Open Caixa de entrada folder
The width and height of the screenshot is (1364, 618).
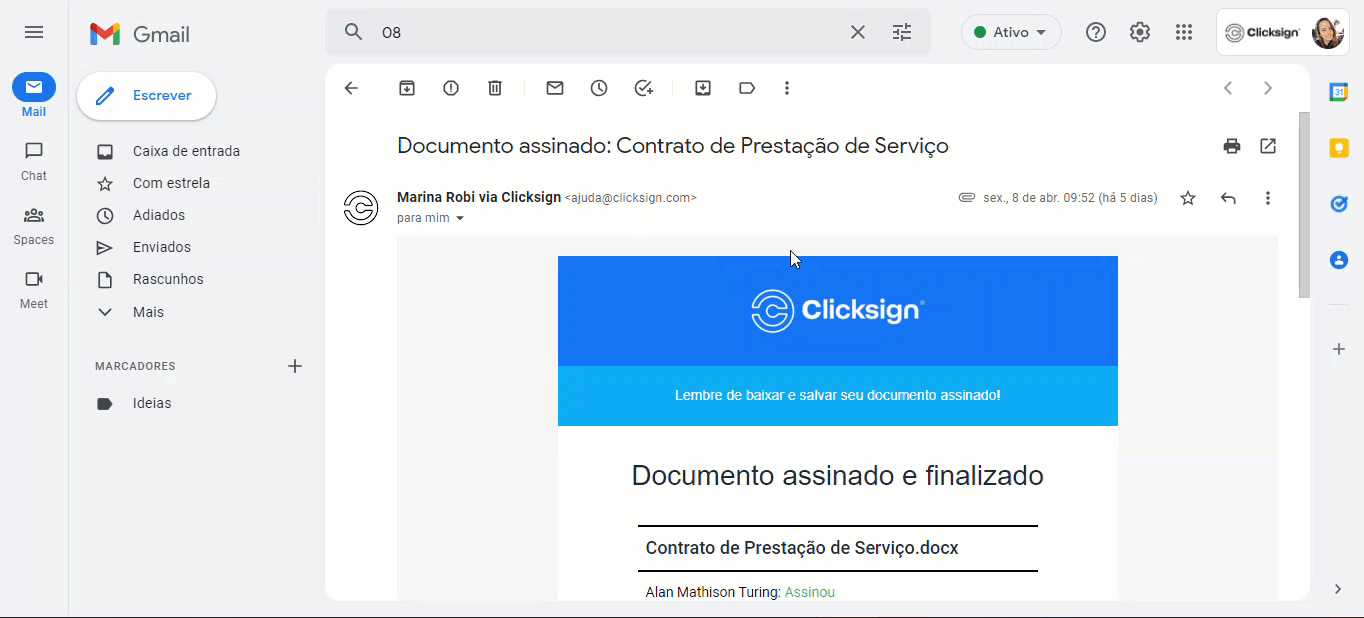coord(185,151)
